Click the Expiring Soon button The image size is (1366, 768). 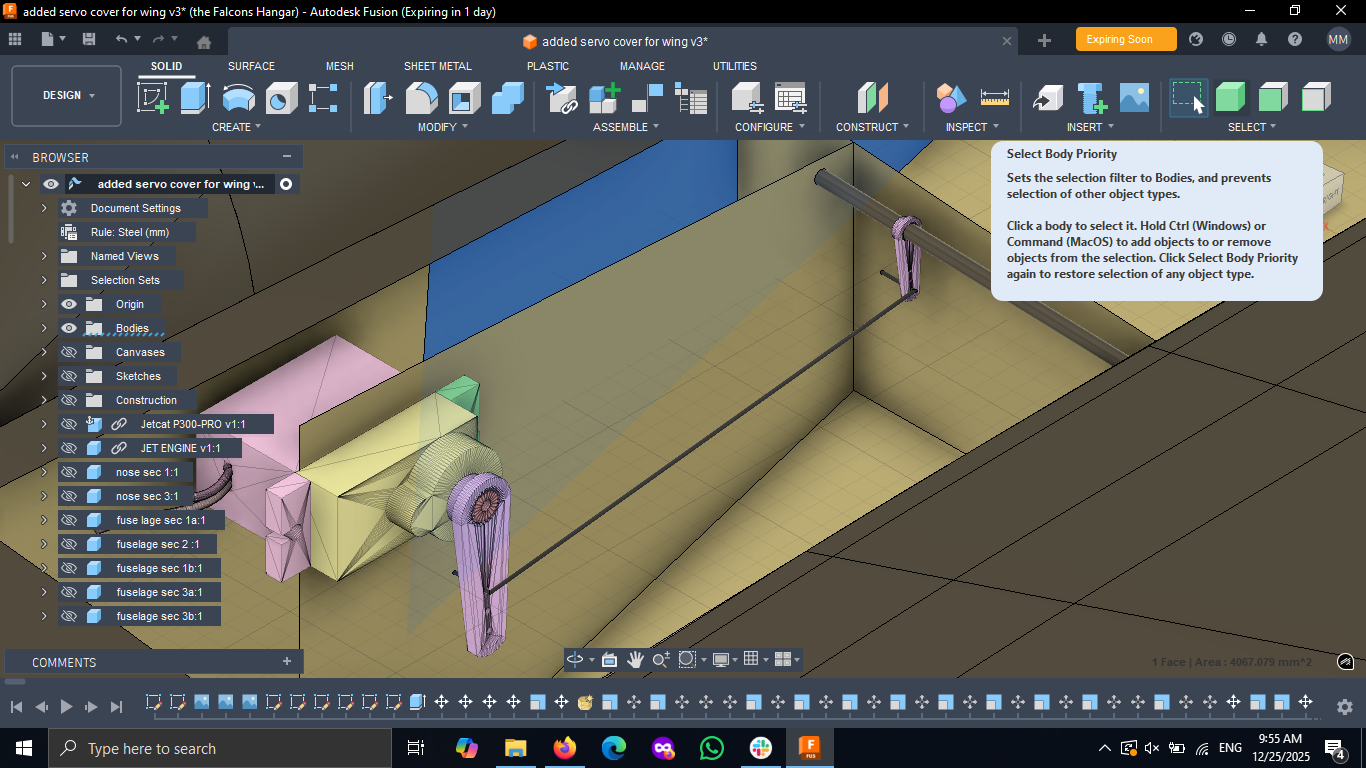click(x=1125, y=40)
